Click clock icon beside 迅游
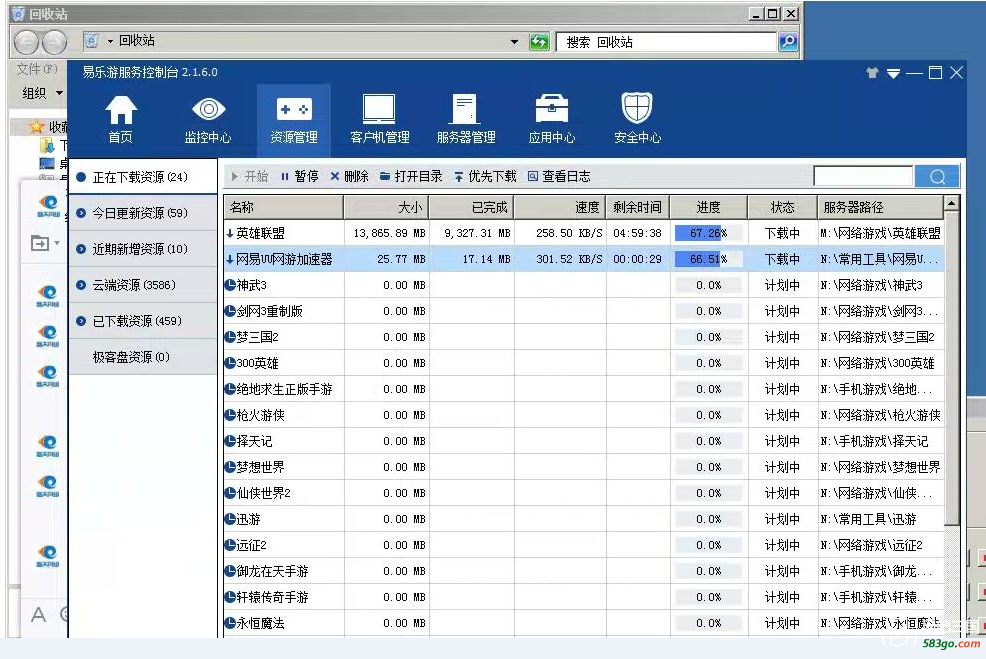Viewport: 986px width, 659px height. tap(230, 519)
